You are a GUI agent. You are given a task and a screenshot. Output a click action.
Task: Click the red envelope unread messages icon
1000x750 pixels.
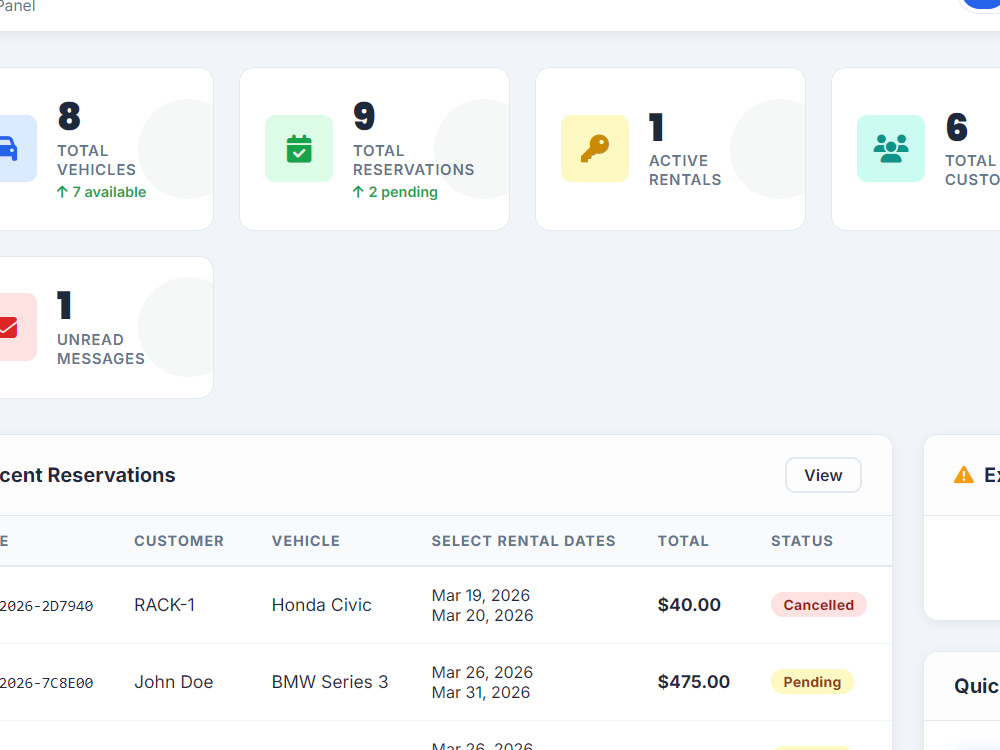click(8, 327)
